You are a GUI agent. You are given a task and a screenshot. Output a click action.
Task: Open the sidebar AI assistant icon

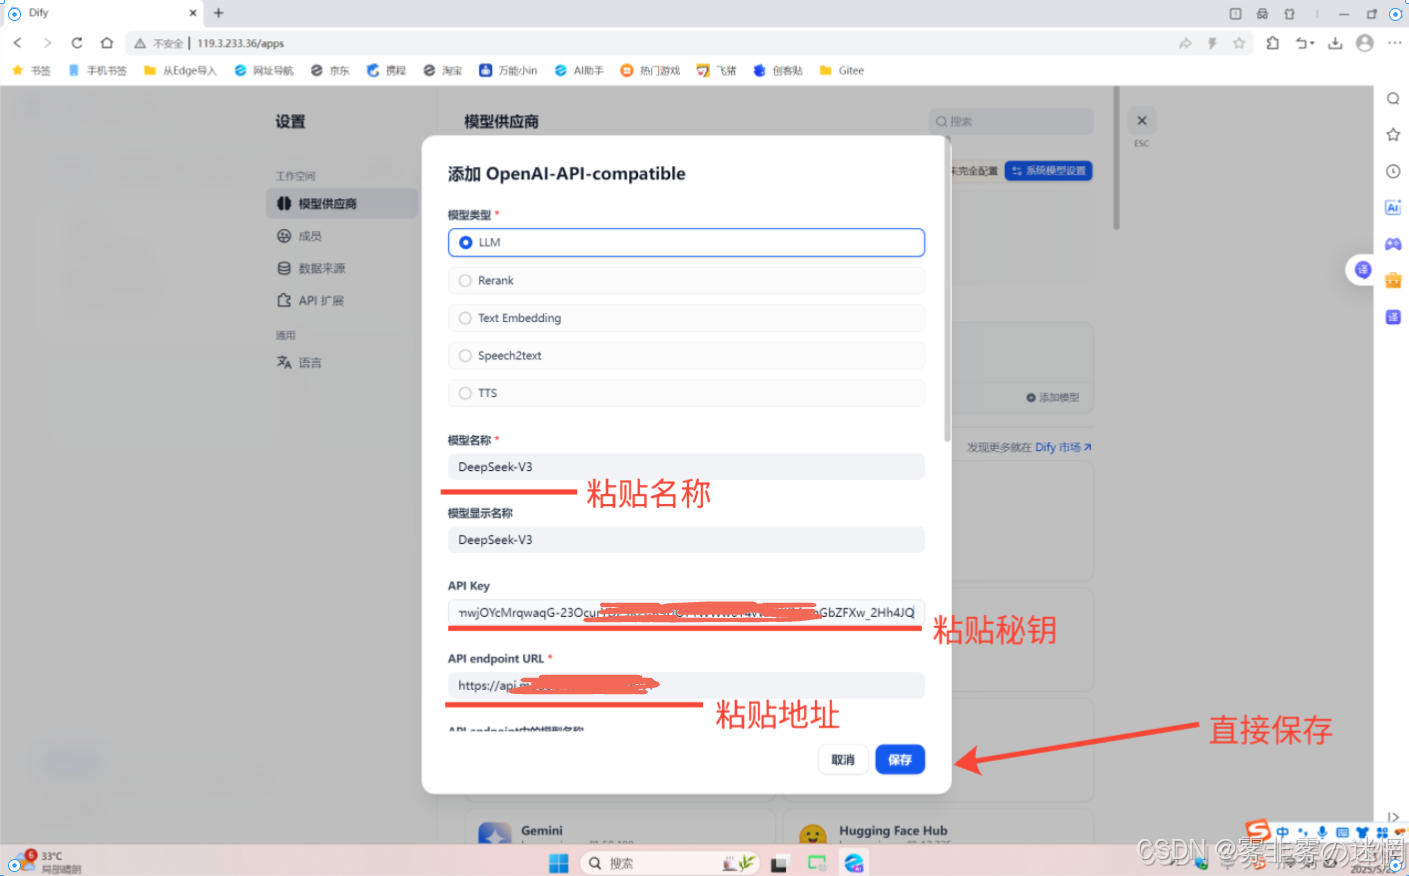tap(1393, 207)
